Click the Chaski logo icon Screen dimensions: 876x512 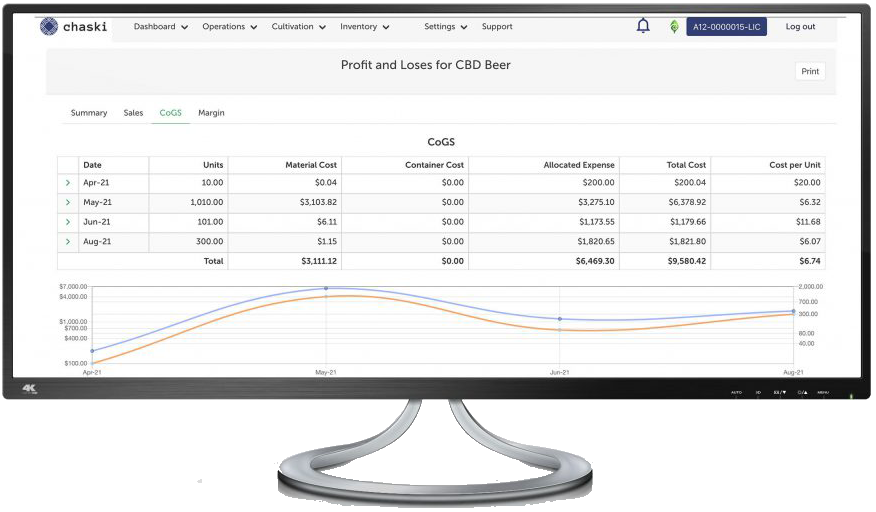[x=49, y=27]
